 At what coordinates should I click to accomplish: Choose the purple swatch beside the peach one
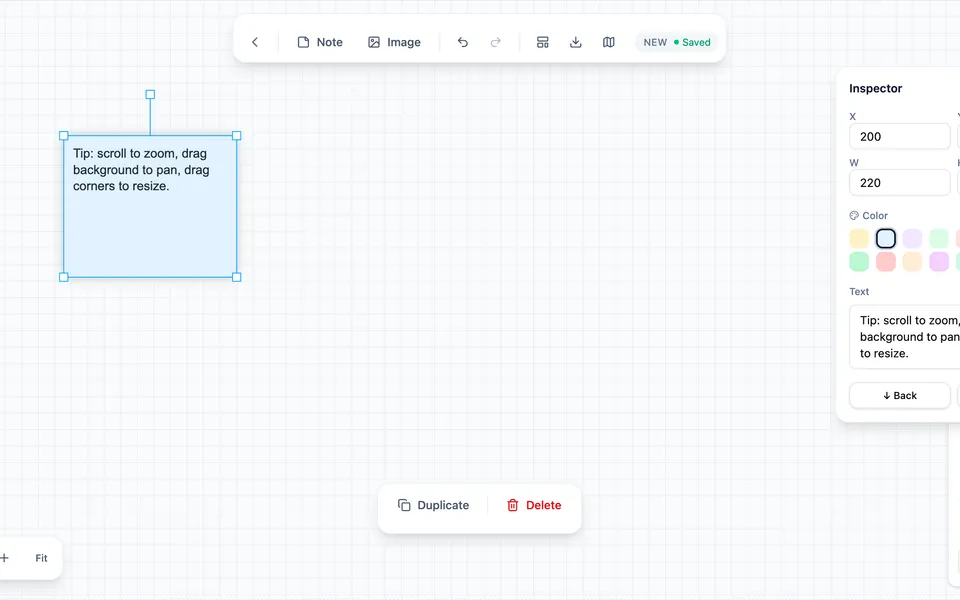939,261
